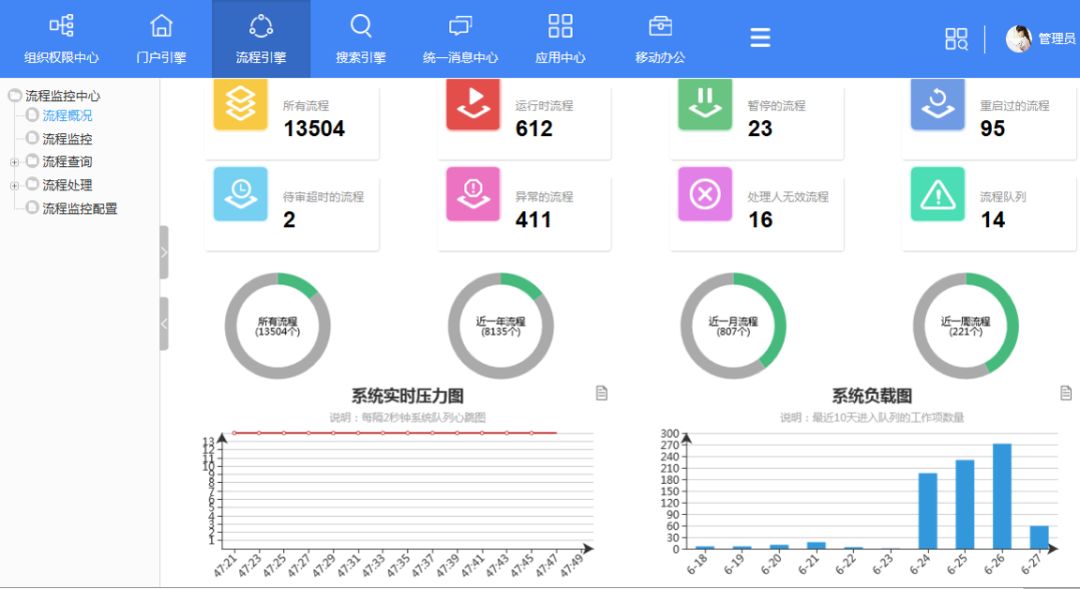Open the QR grid search icon in header

tap(956, 39)
